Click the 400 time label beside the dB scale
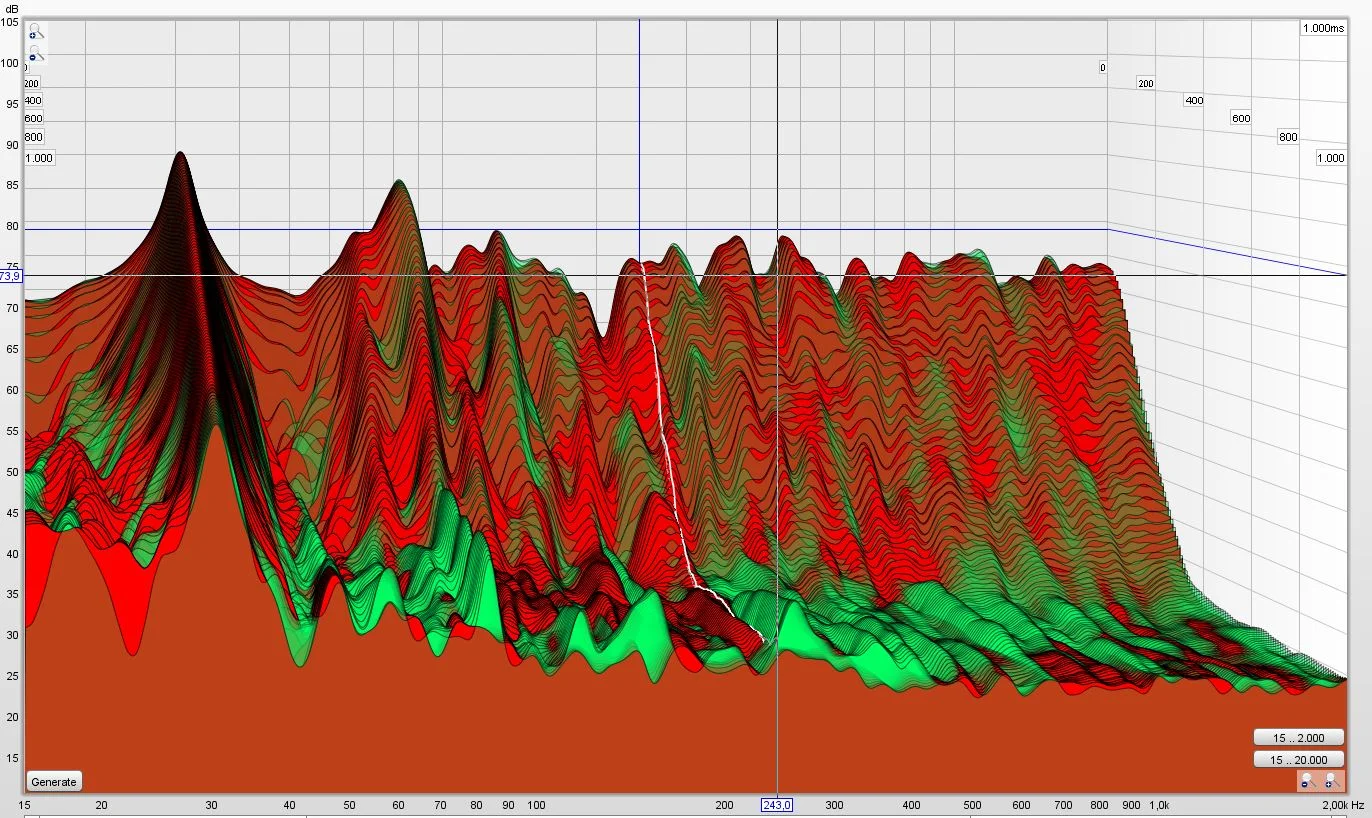Screen dimensions: 1372x818 [x=33, y=101]
